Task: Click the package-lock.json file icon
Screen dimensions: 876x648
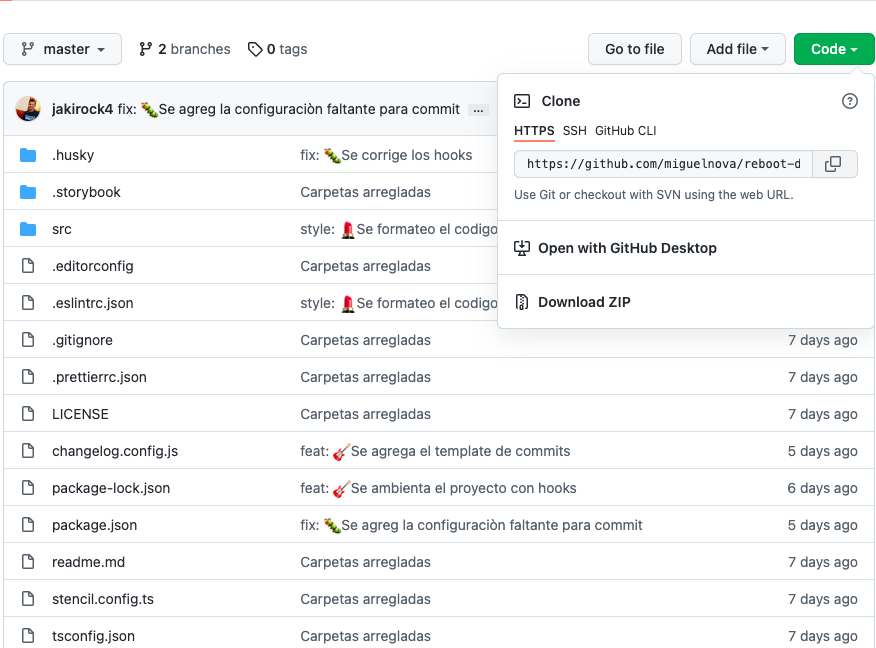Action: 28,488
